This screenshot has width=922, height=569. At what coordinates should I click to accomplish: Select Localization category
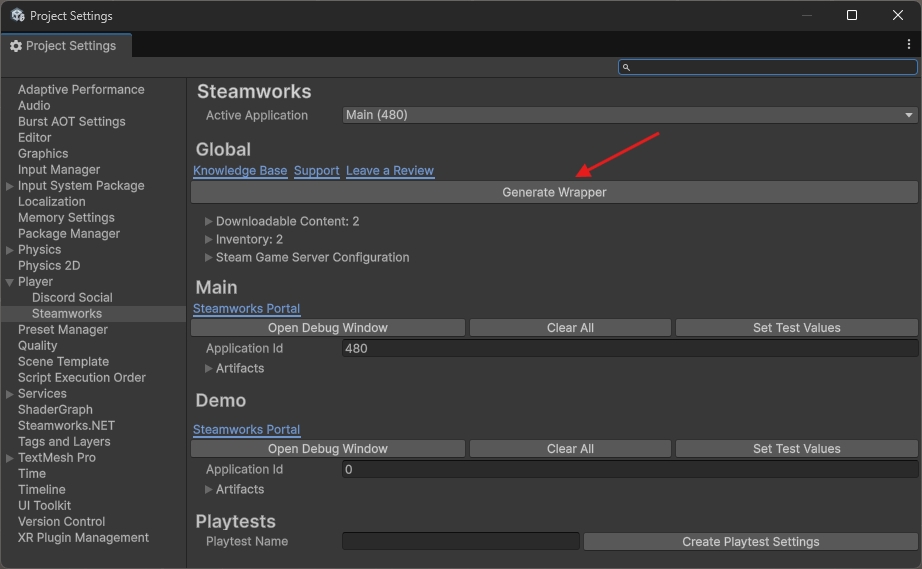(x=52, y=202)
